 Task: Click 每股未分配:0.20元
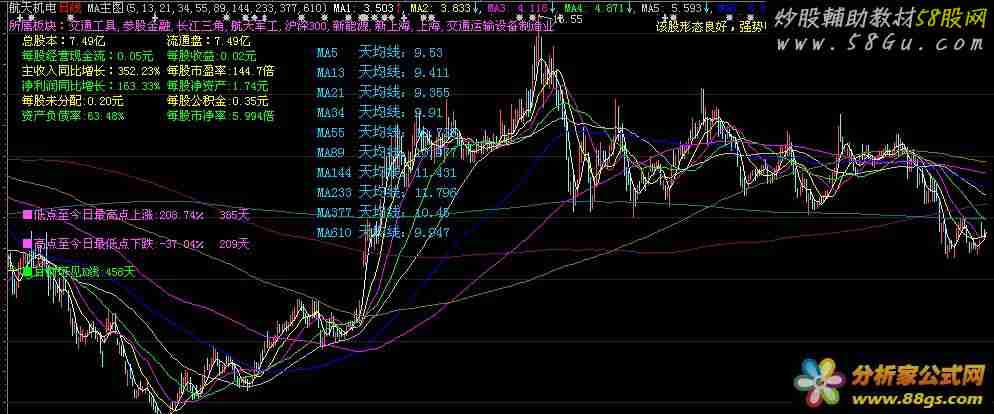[73, 101]
